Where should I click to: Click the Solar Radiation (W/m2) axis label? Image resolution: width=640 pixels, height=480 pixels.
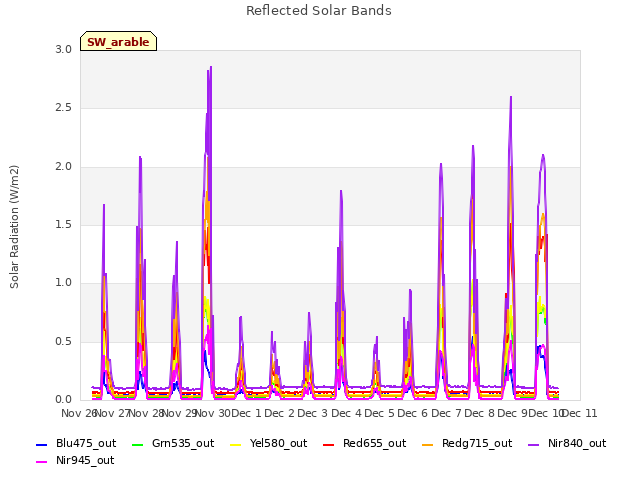[x=14, y=227]
